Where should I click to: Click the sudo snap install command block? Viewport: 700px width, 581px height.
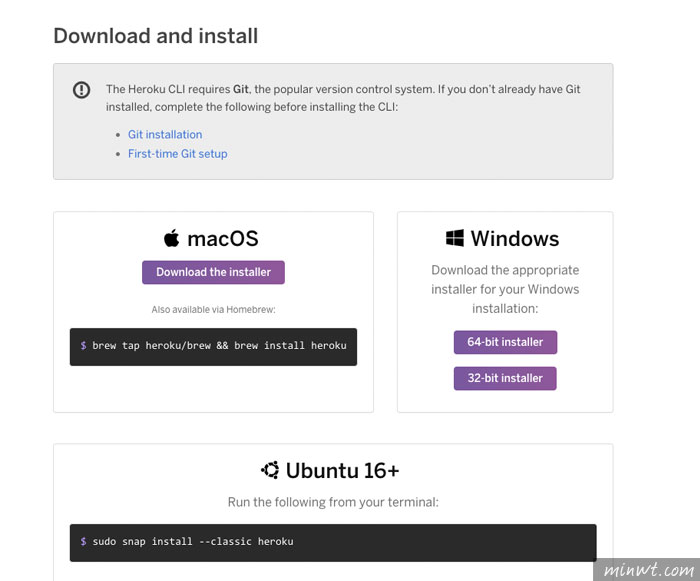coord(333,543)
